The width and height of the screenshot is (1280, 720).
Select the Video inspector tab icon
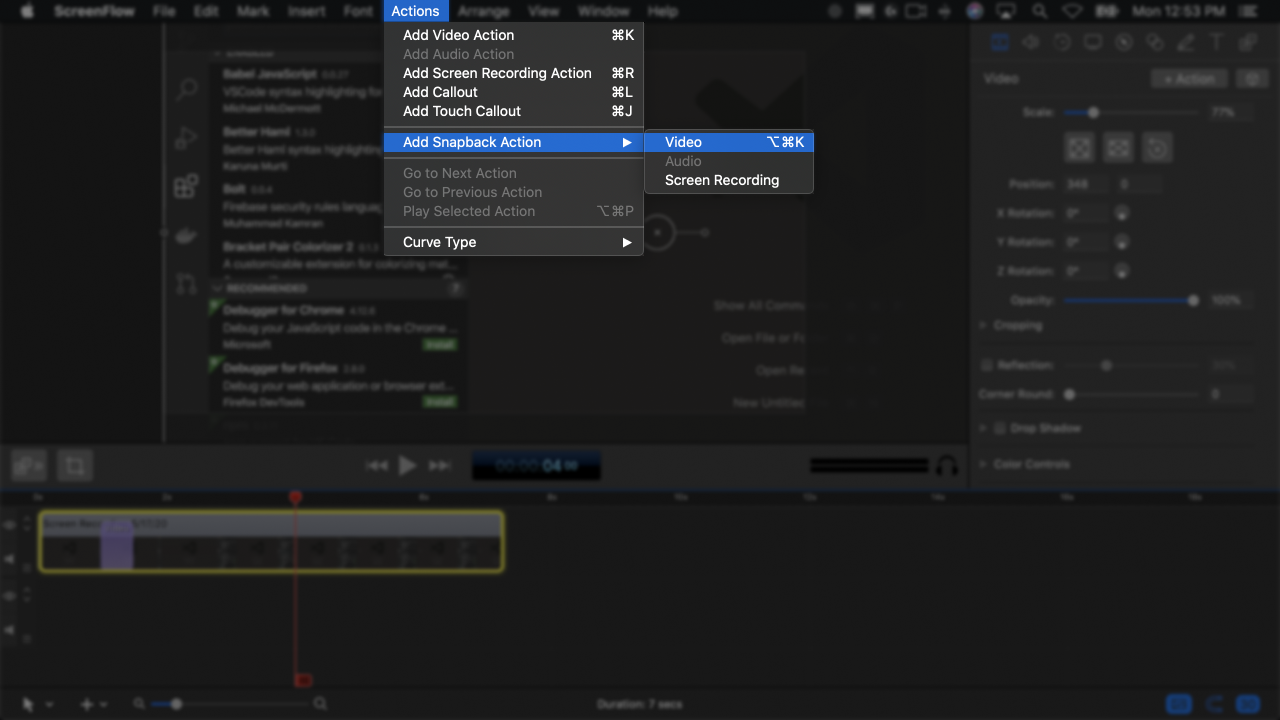(999, 43)
